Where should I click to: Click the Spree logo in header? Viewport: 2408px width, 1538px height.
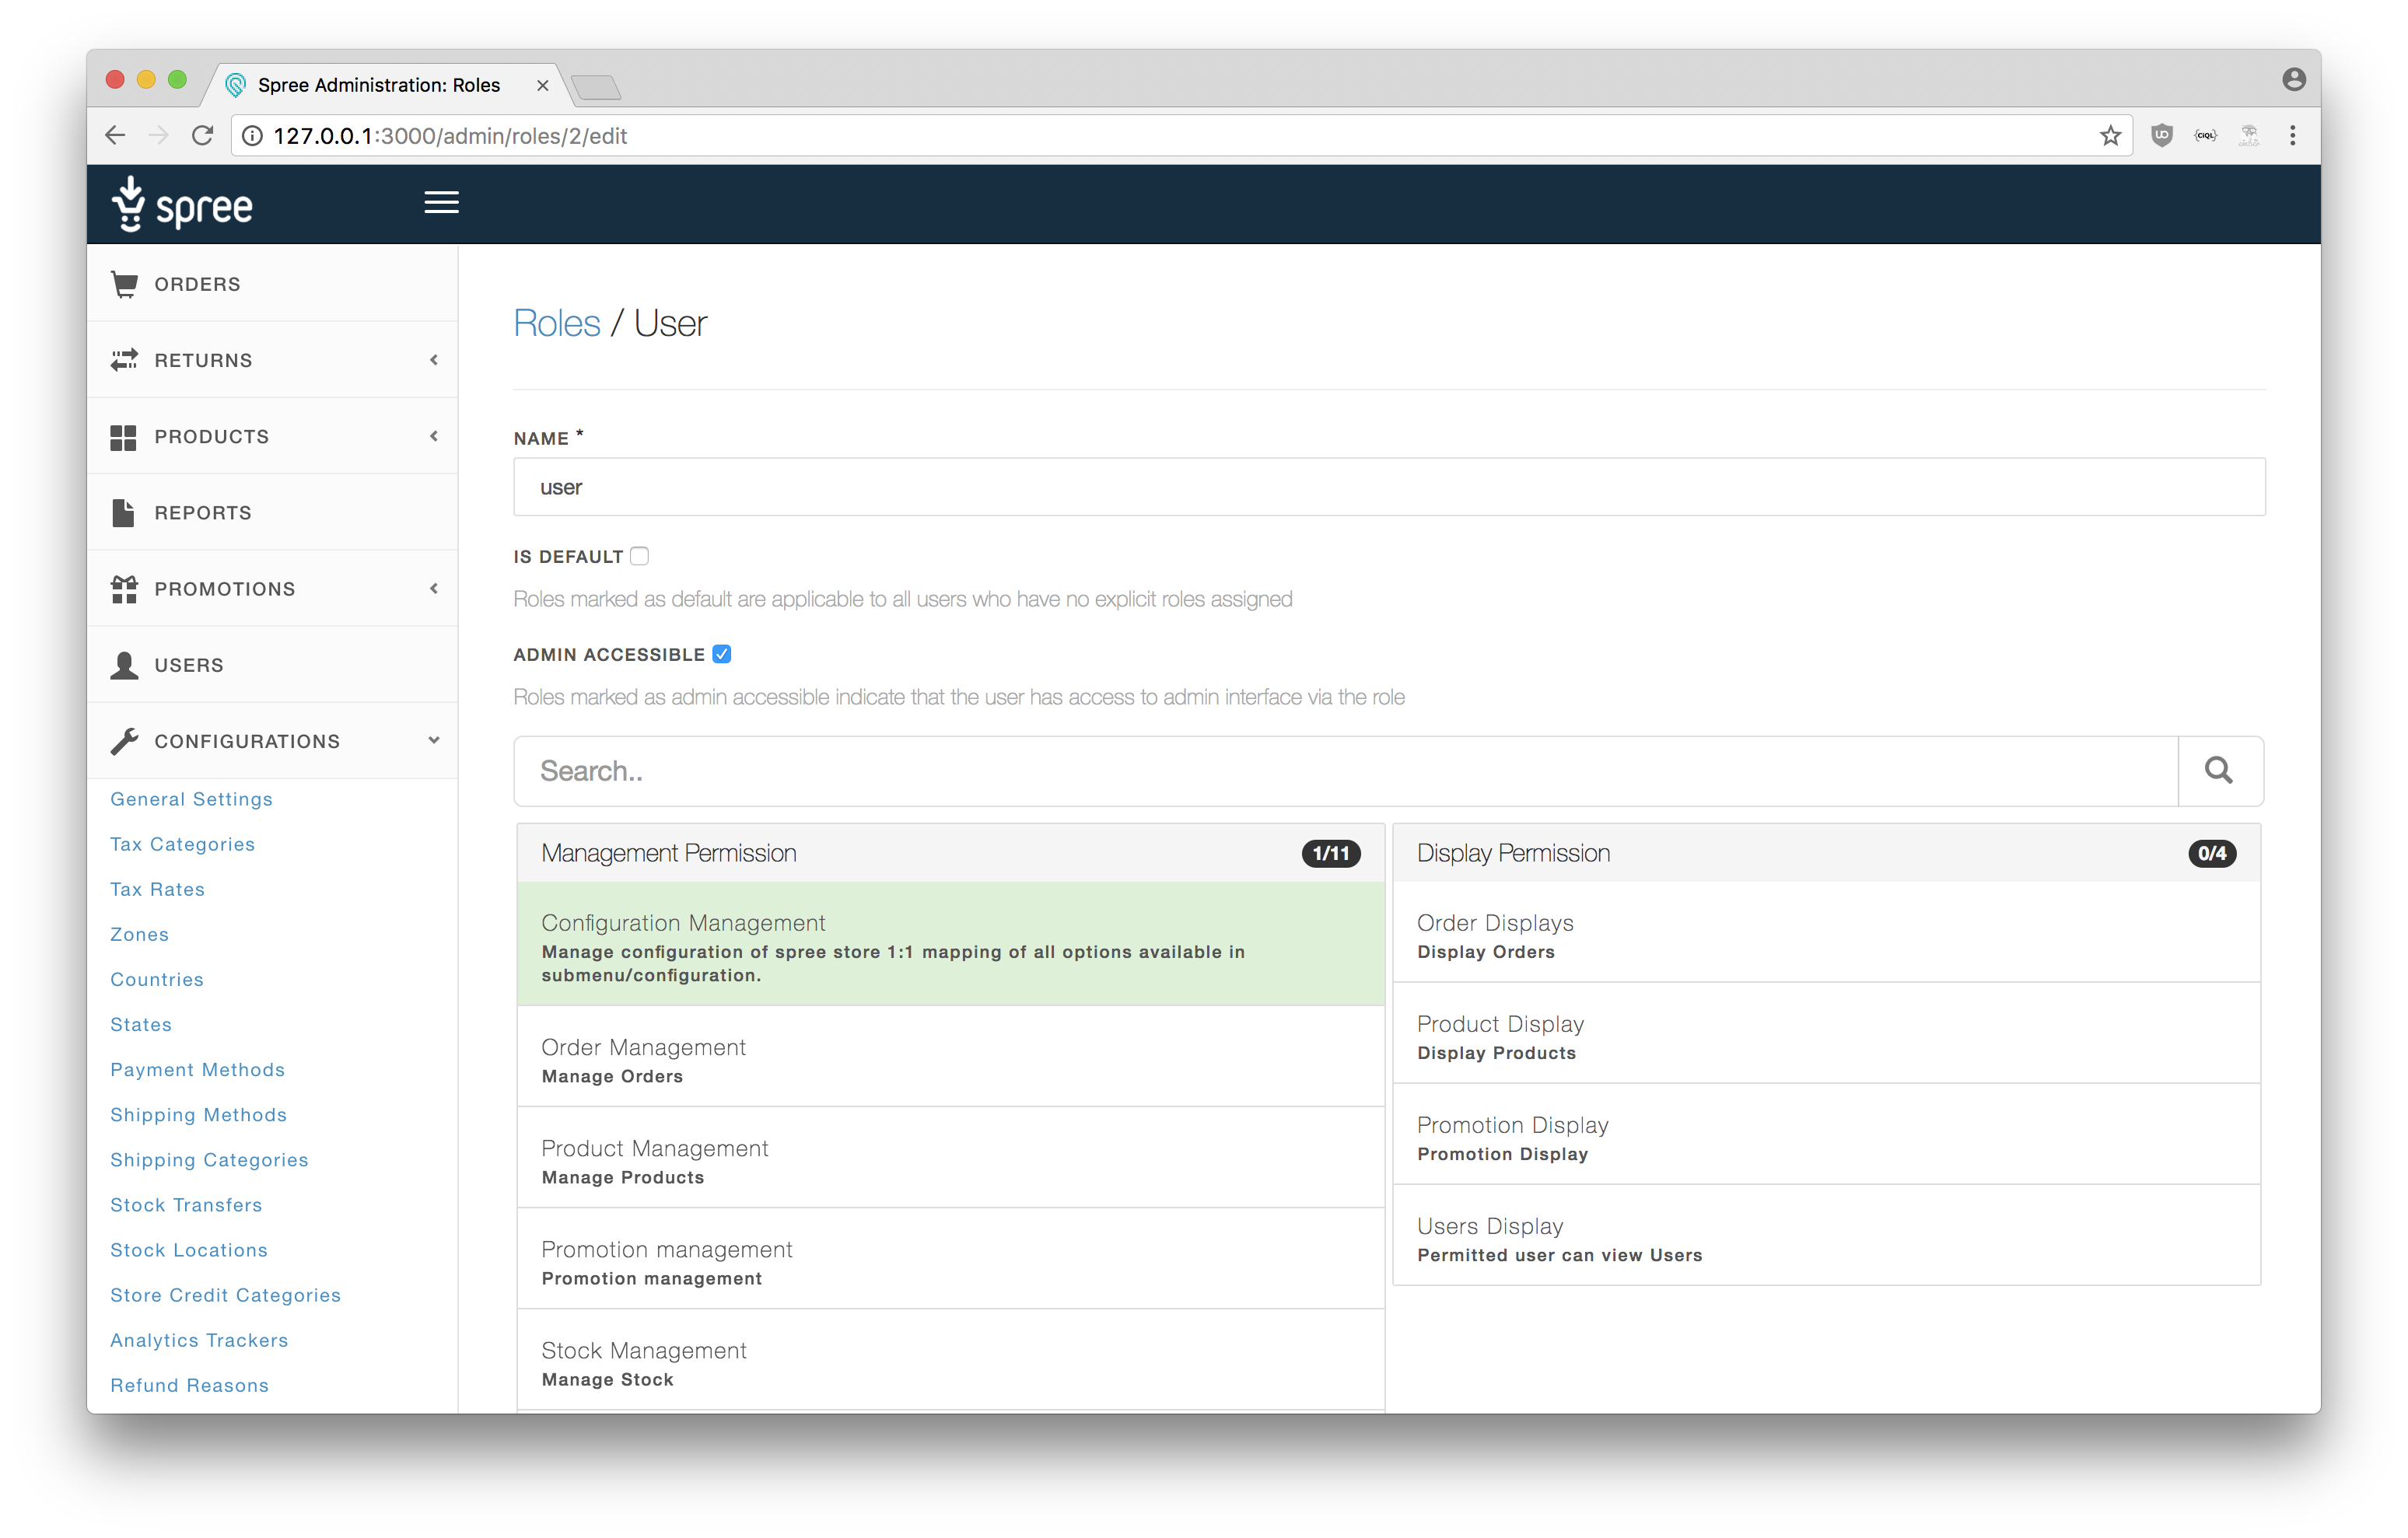[182, 204]
